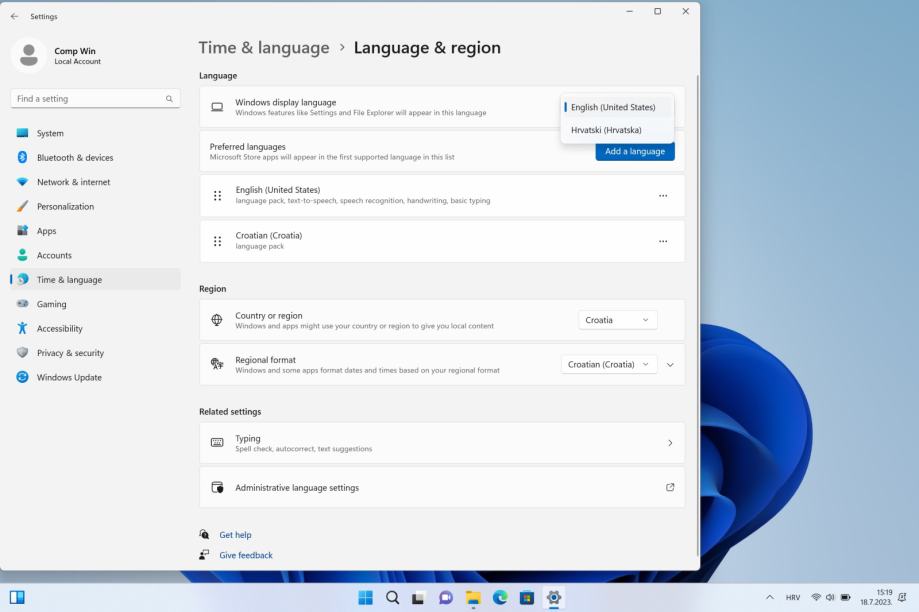Open the Personalization page
Image resolution: width=919 pixels, height=612 pixels.
click(96, 206)
